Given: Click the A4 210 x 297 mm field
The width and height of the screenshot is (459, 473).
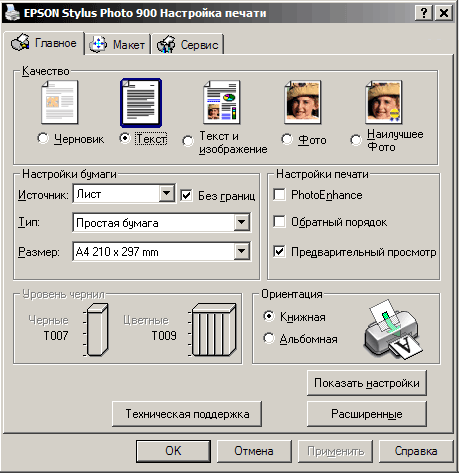Looking at the screenshot, I should click(162, 252).
